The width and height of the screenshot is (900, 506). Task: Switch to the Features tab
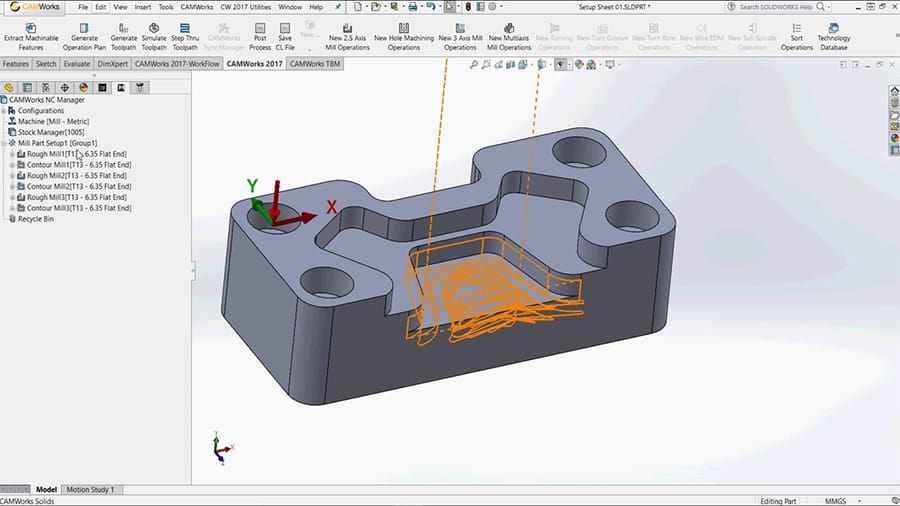click(15, 64)
